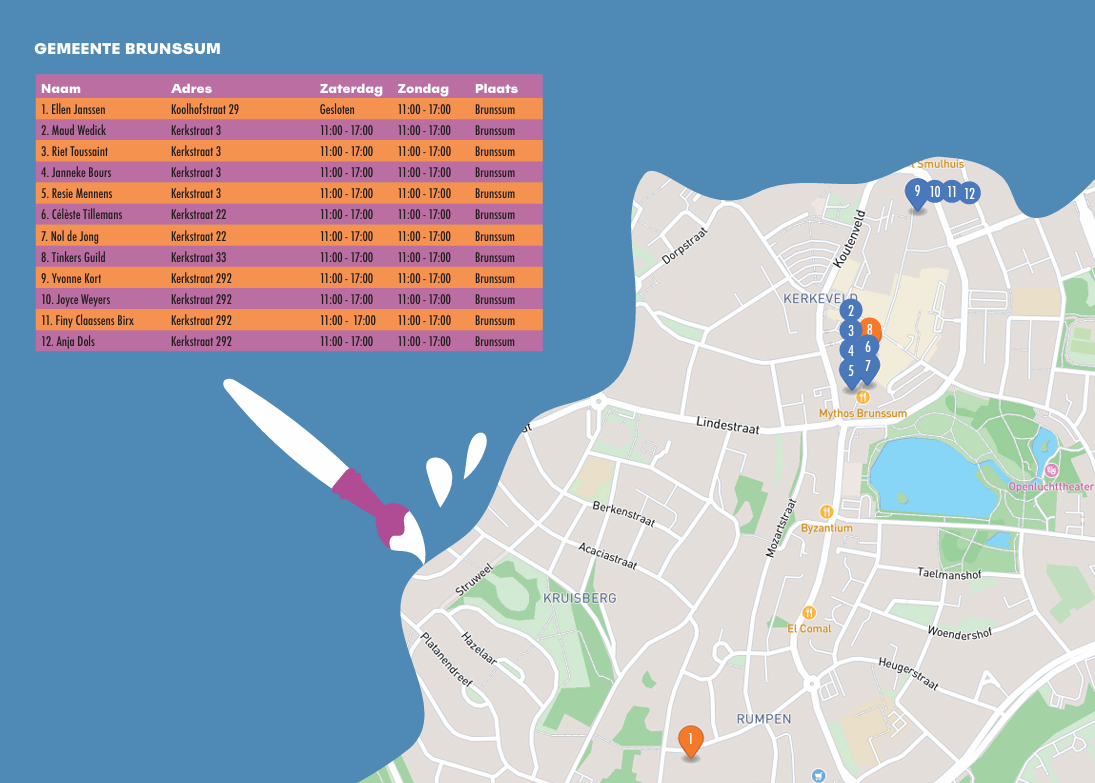Click the blue map pin numbered 5

pos(851,372)
